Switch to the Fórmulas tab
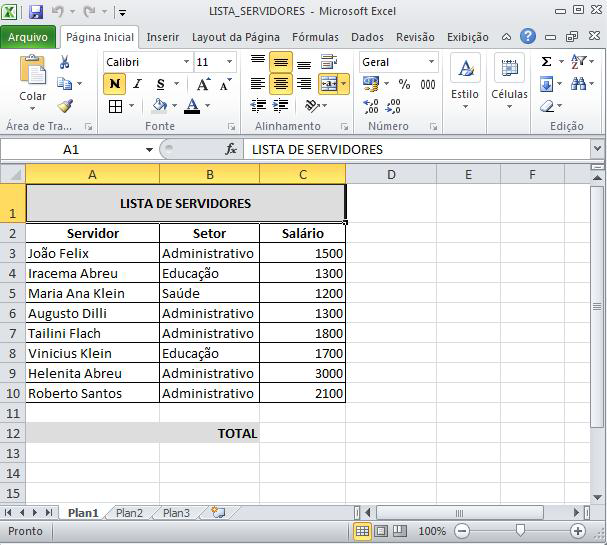 pyautogui.click(x=316, y=37)
